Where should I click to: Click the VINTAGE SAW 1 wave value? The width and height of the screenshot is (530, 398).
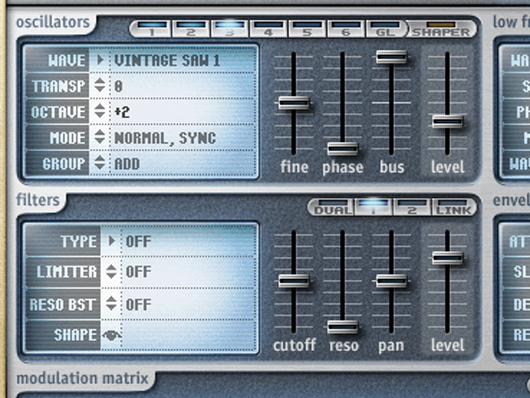pos(168,61)
